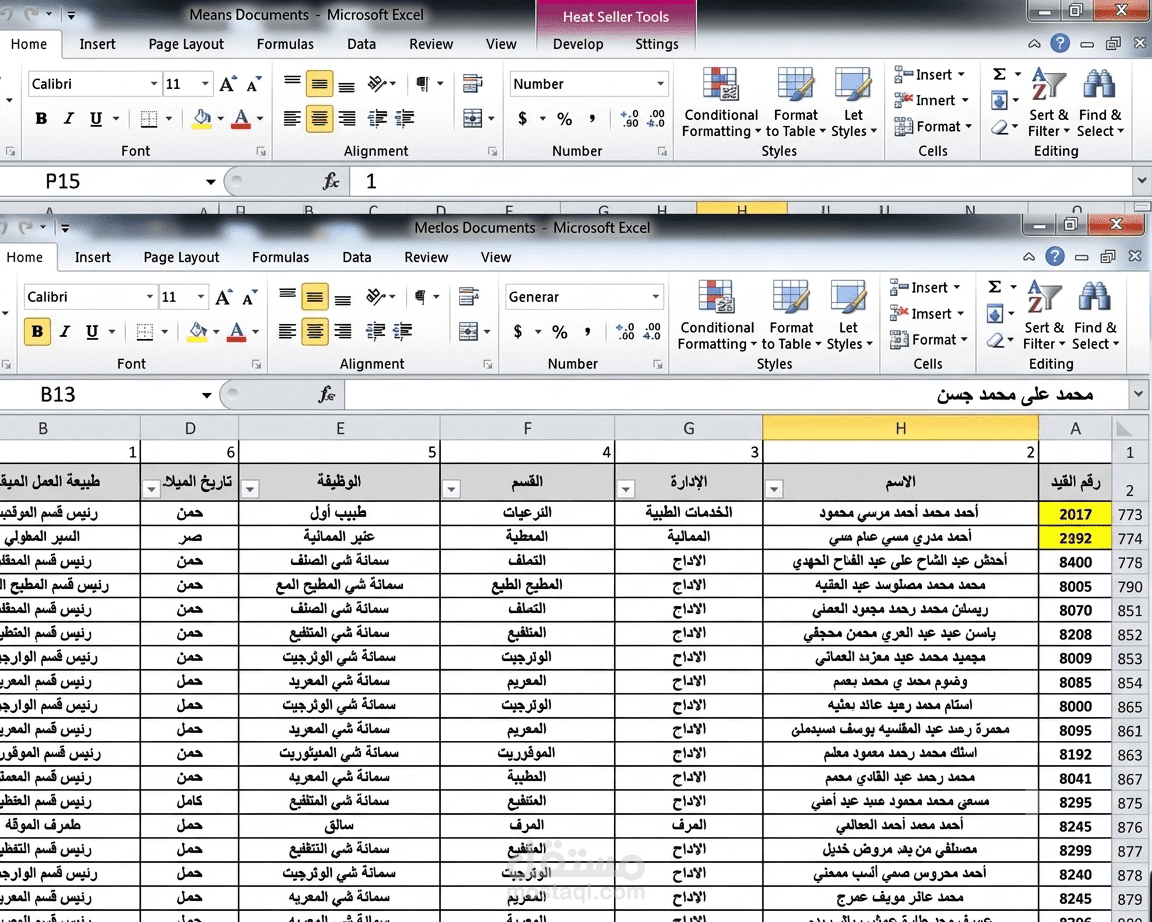Click Format to Table icon in back window
Viewport: 1152px width, 922px height.
click(x=796, y=83)
